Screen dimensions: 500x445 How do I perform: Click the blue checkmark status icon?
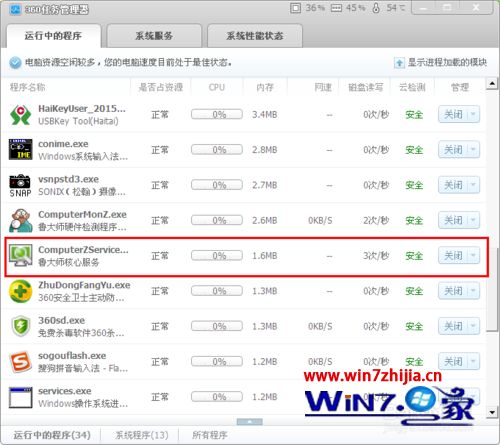click(x=15, y=63)
